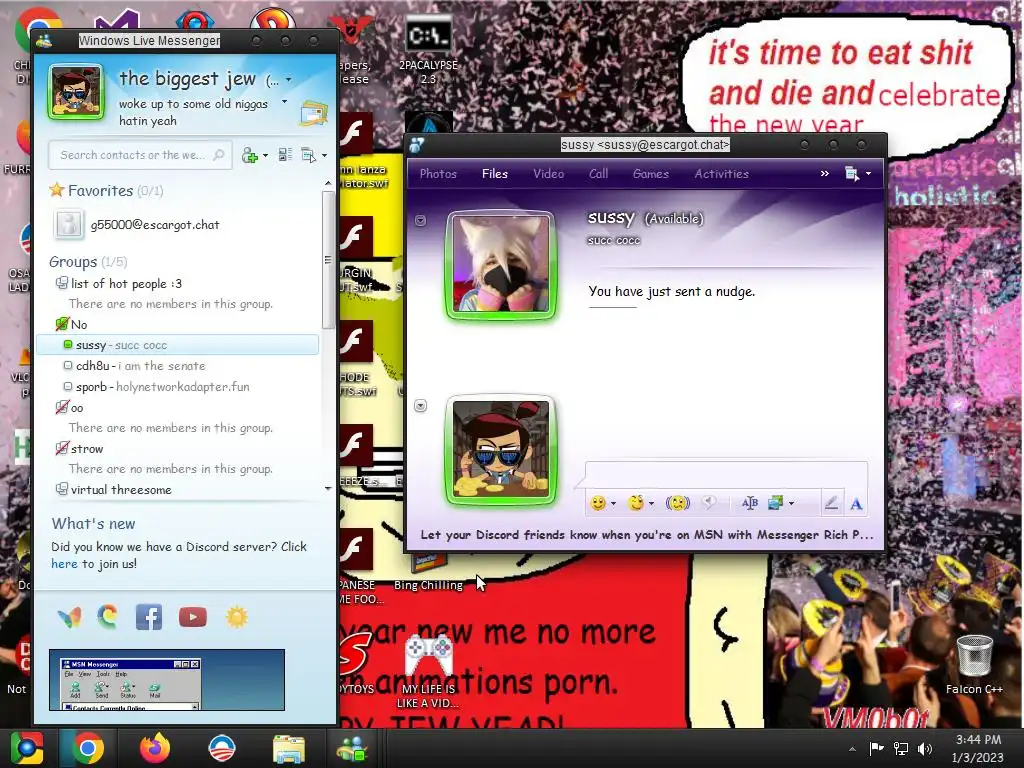Select the smiley emoticon button

pos(597,503)
